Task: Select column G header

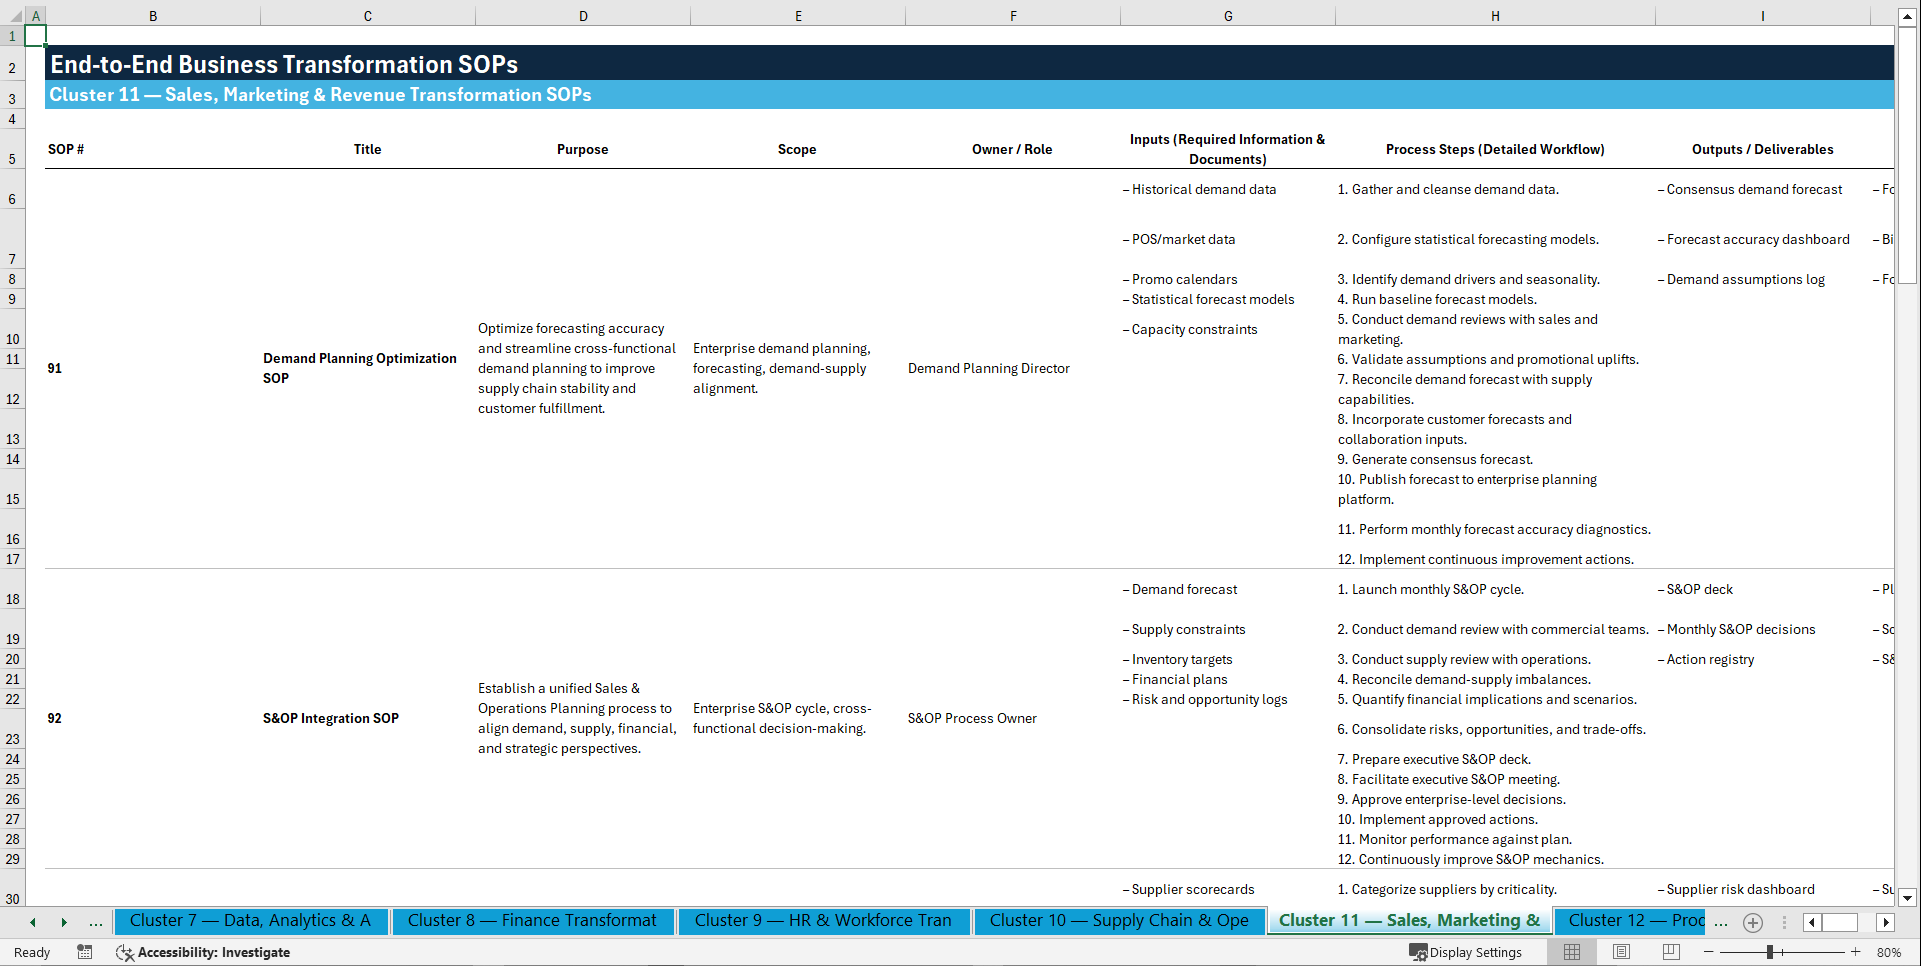Action: pyautogui.click(x=1227, y=15)
